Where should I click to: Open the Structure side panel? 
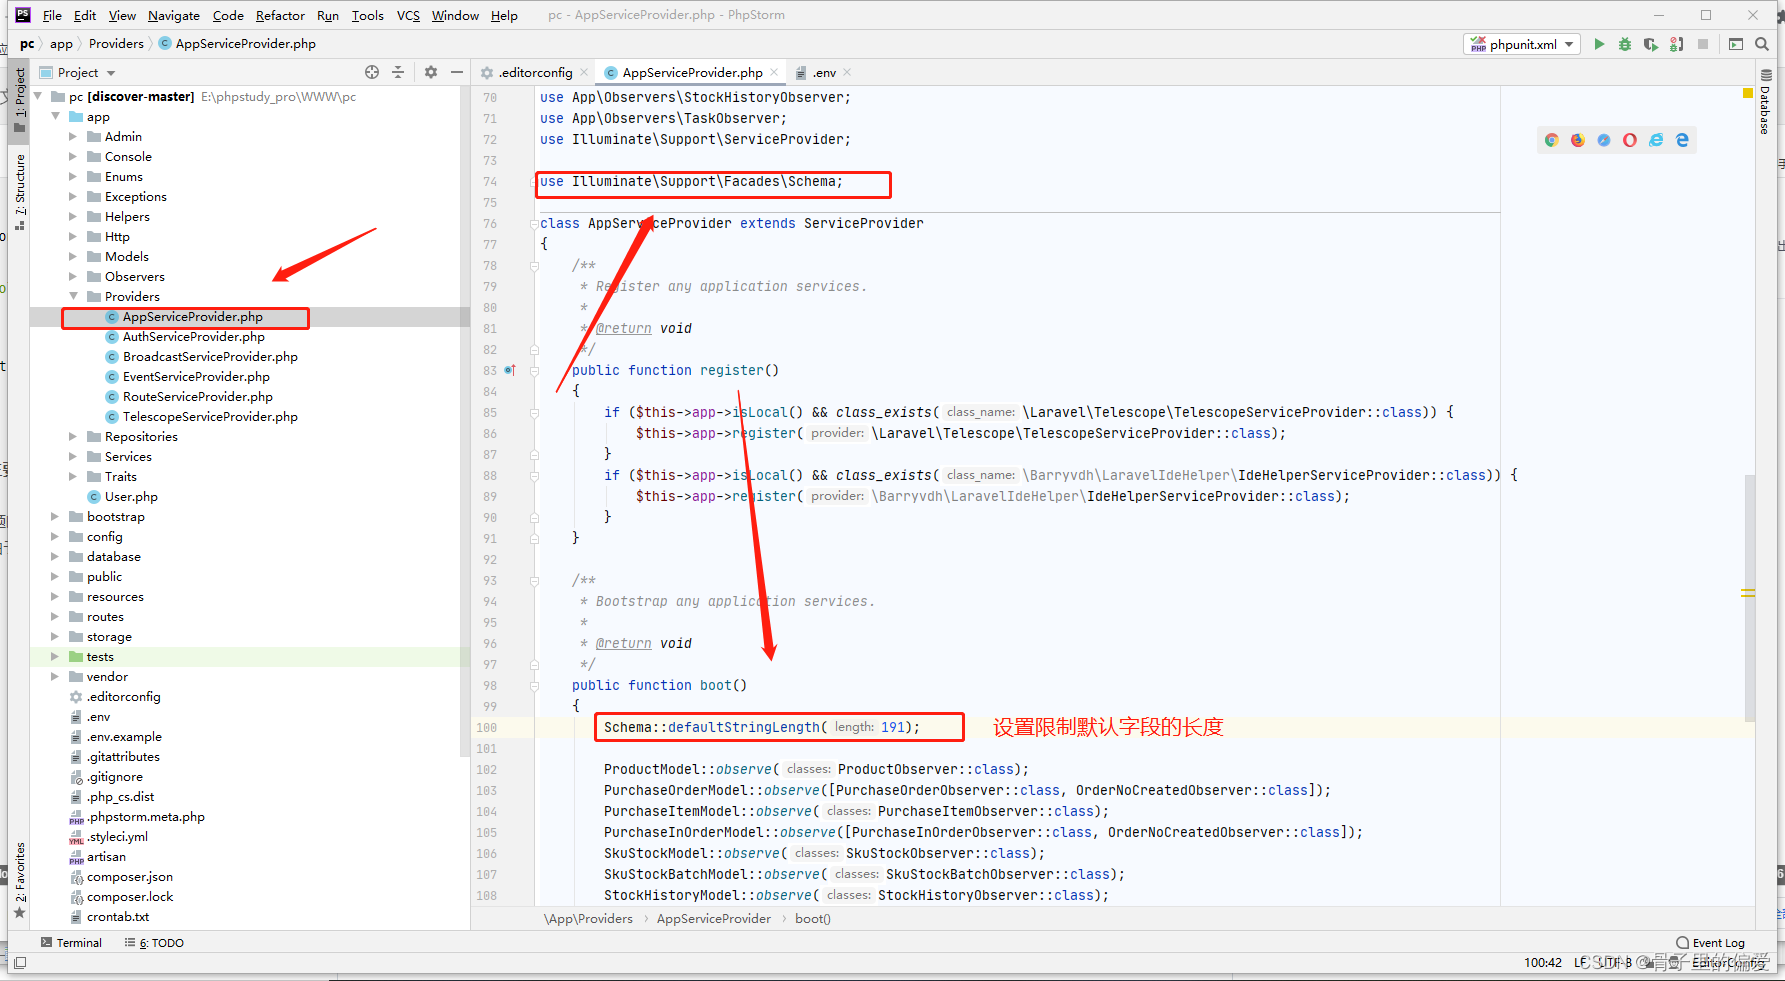[x=19, y=193]
